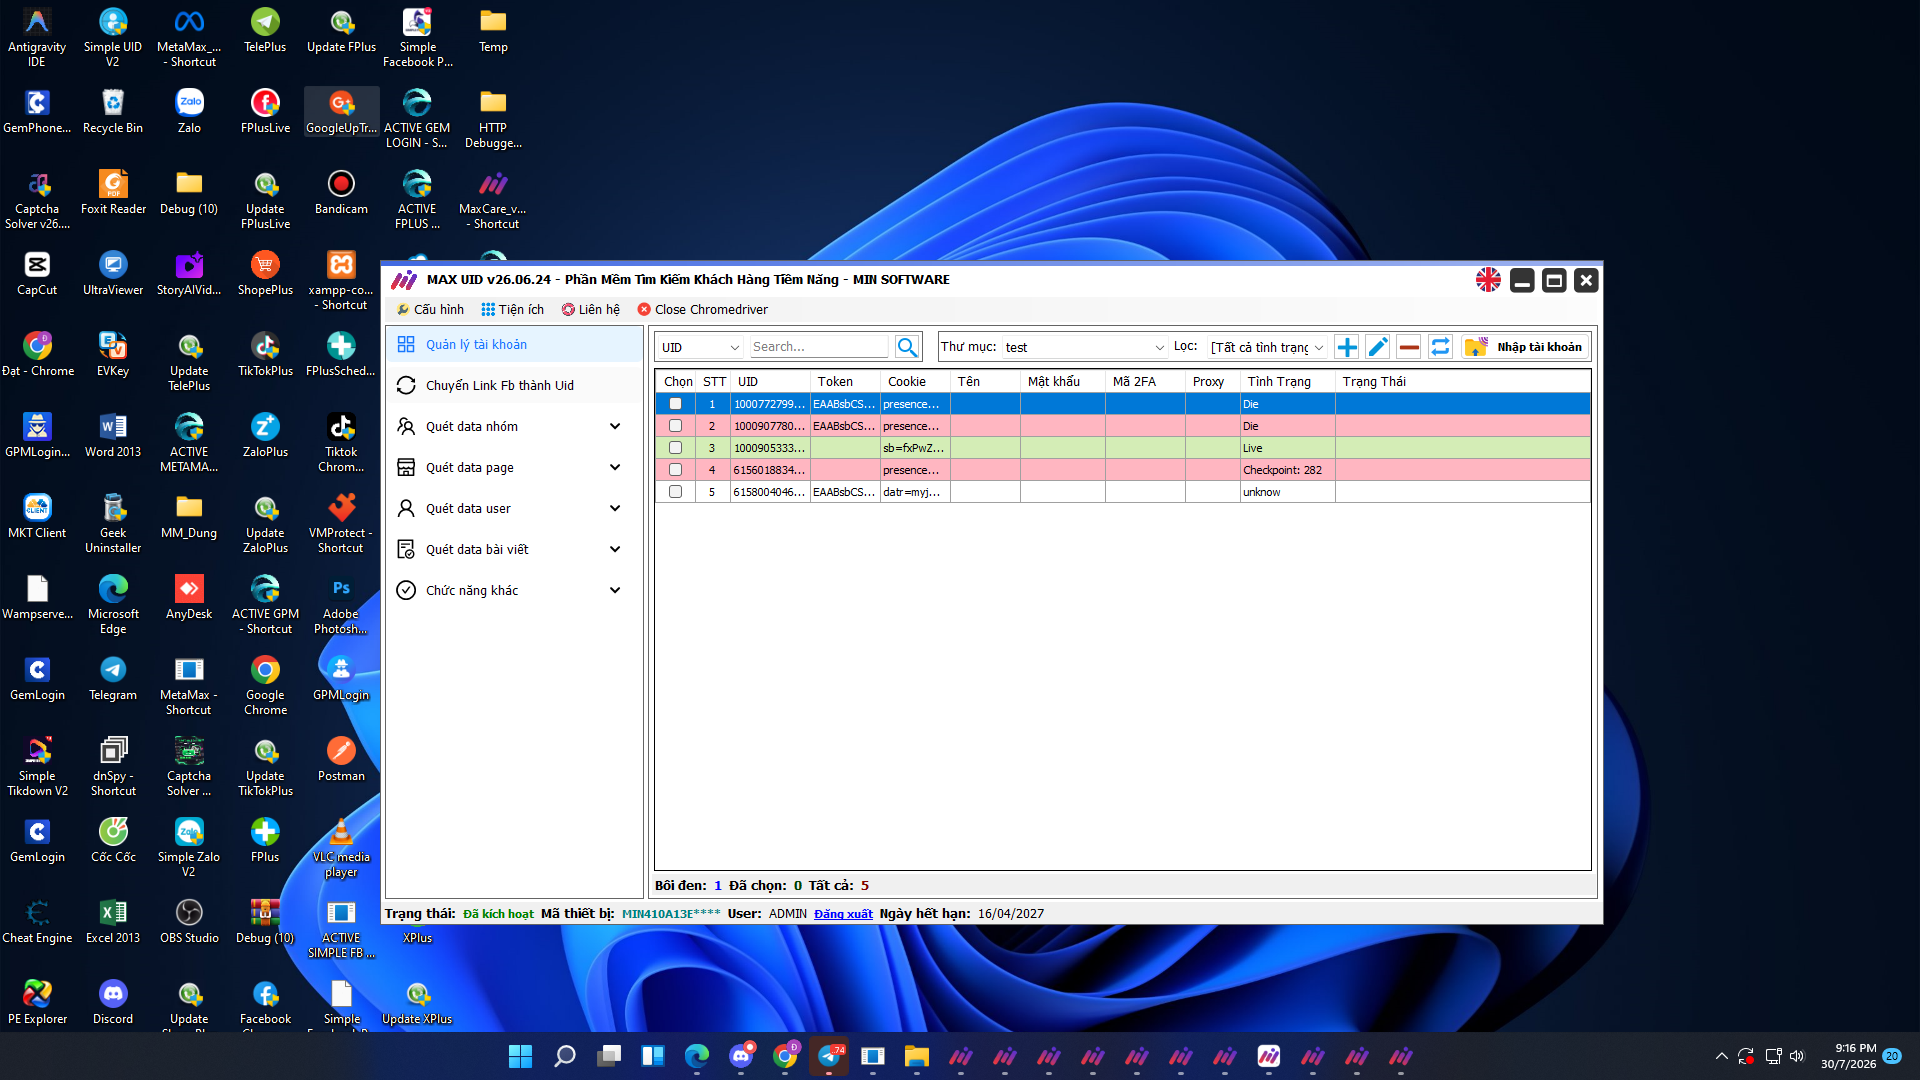Click Đăng xuất logout link
This screenshot has height=1080, width=1920.
tap(843, 914)
